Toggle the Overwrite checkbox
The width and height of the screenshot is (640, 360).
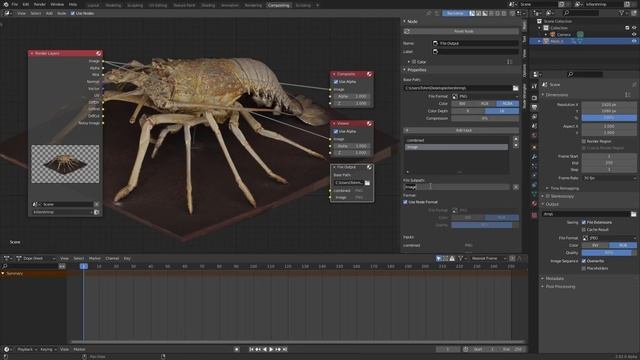tap(584, 261)
